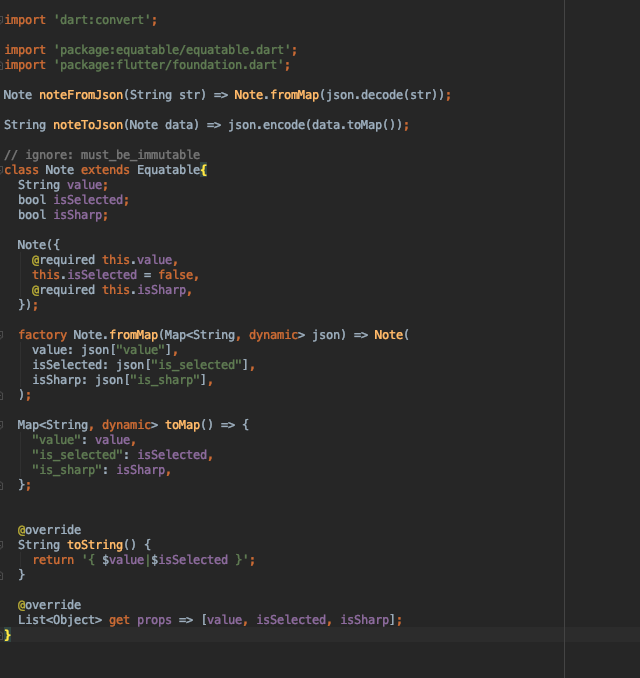Click json["is_sharp"] in fromMap
The width and height of the screenshot is (640, 678).
pyautogui.click(x=151, y=380)
